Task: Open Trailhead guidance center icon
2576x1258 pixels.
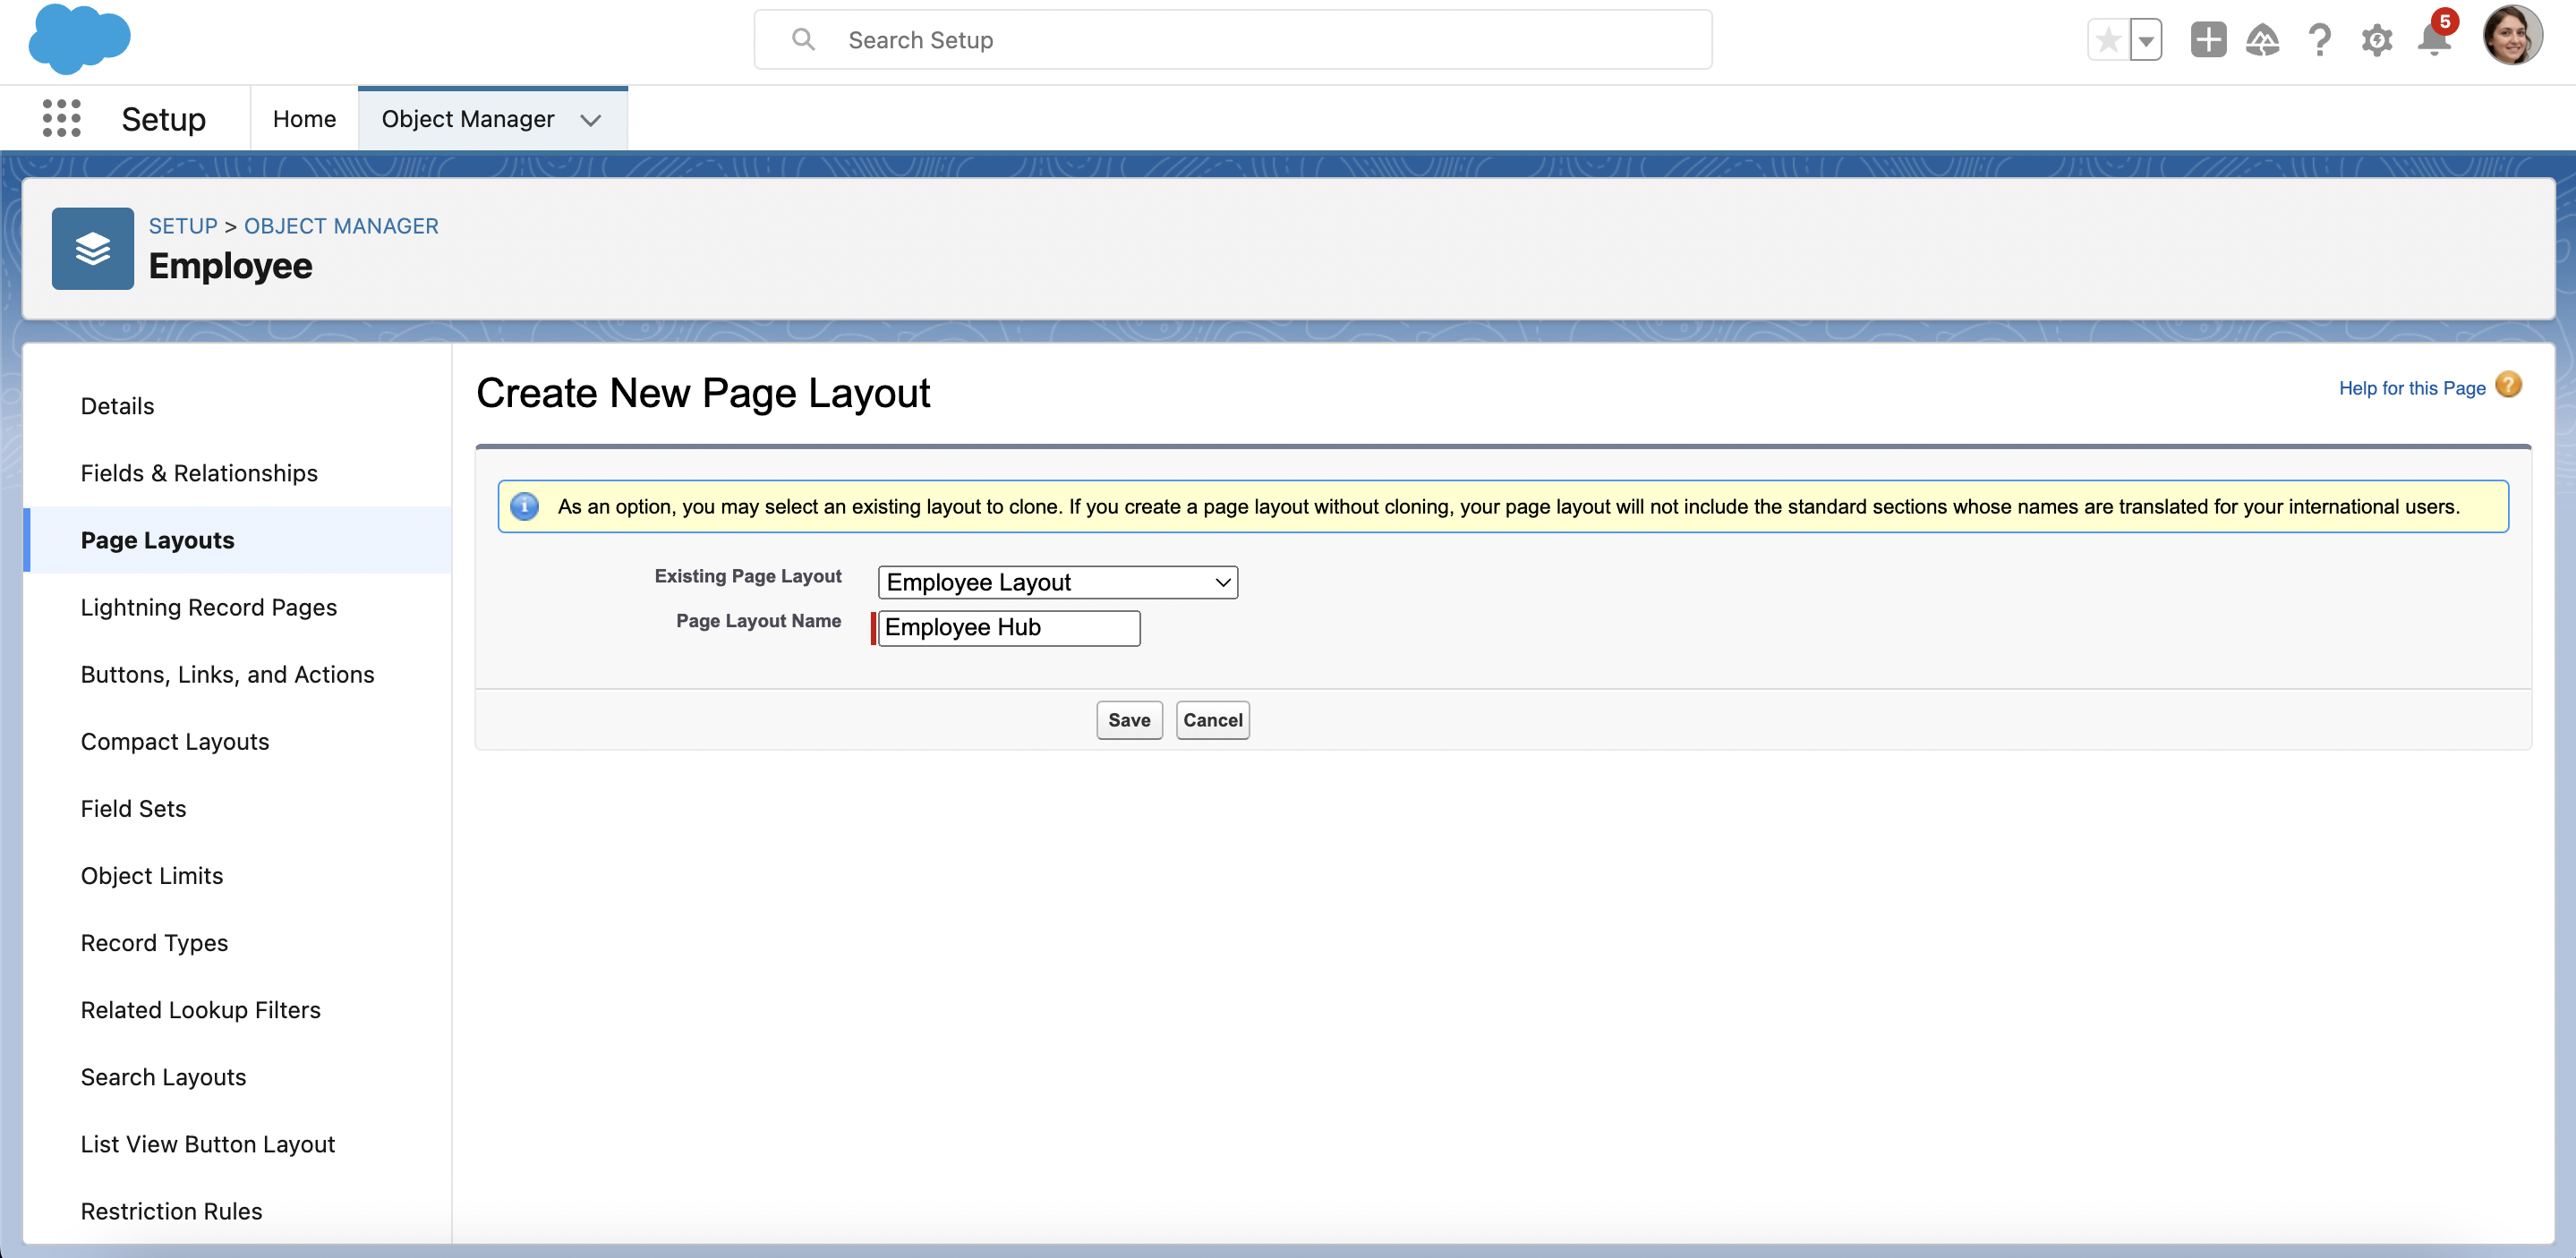Action: point(2263,40)
